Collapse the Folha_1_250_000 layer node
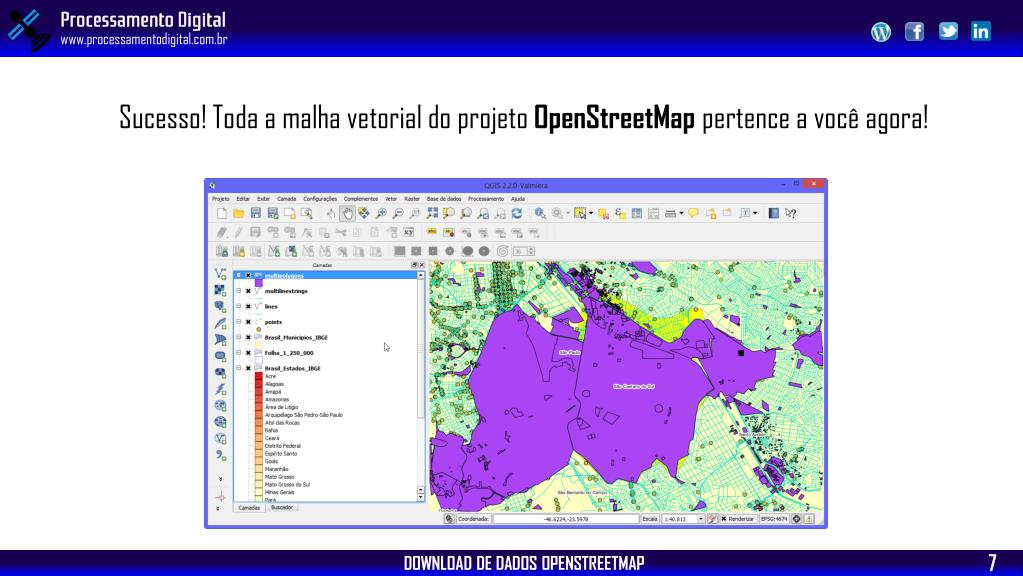 pos(239,353)
